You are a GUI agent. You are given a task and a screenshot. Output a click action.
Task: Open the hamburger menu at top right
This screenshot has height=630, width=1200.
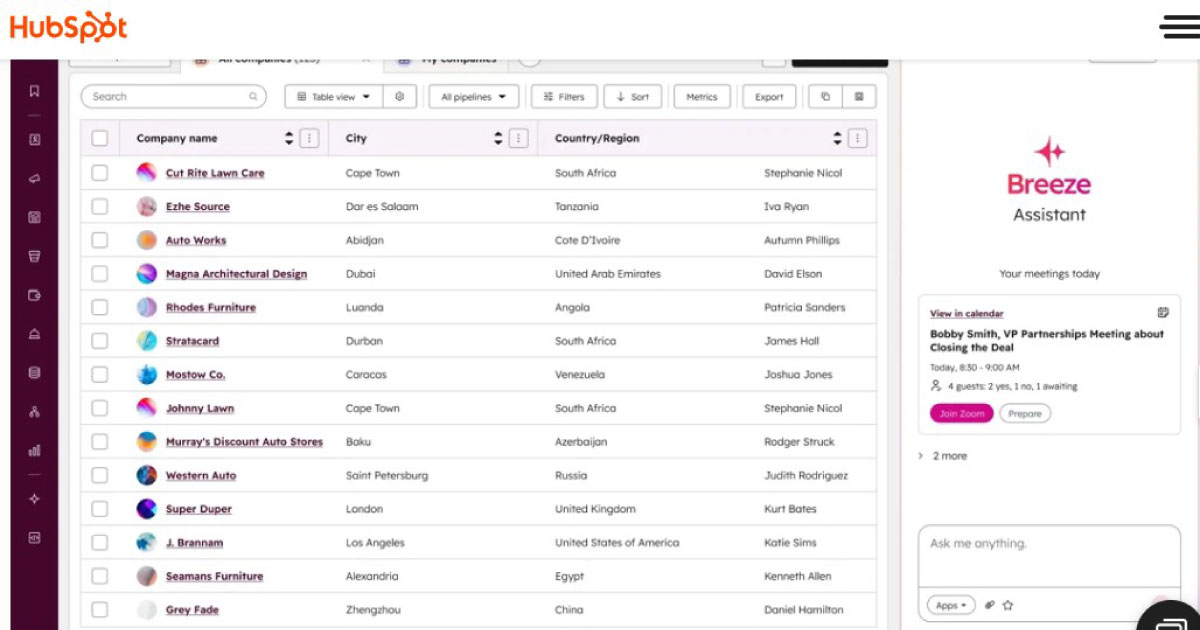1178,27
